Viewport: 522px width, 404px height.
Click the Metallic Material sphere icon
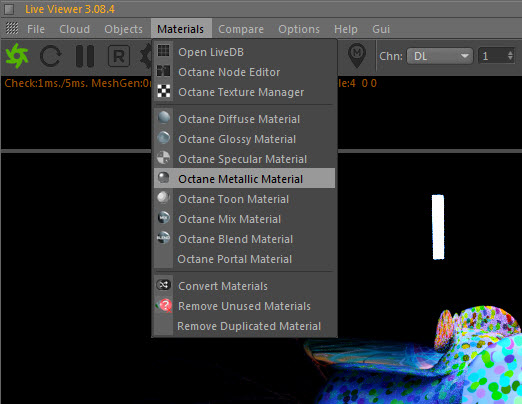pyautogui.click(x=163, y=178)
